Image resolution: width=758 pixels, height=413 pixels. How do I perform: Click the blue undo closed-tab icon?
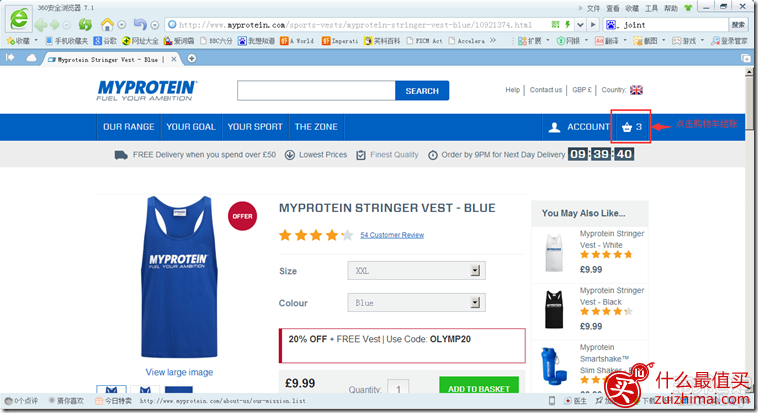(140, 24)
